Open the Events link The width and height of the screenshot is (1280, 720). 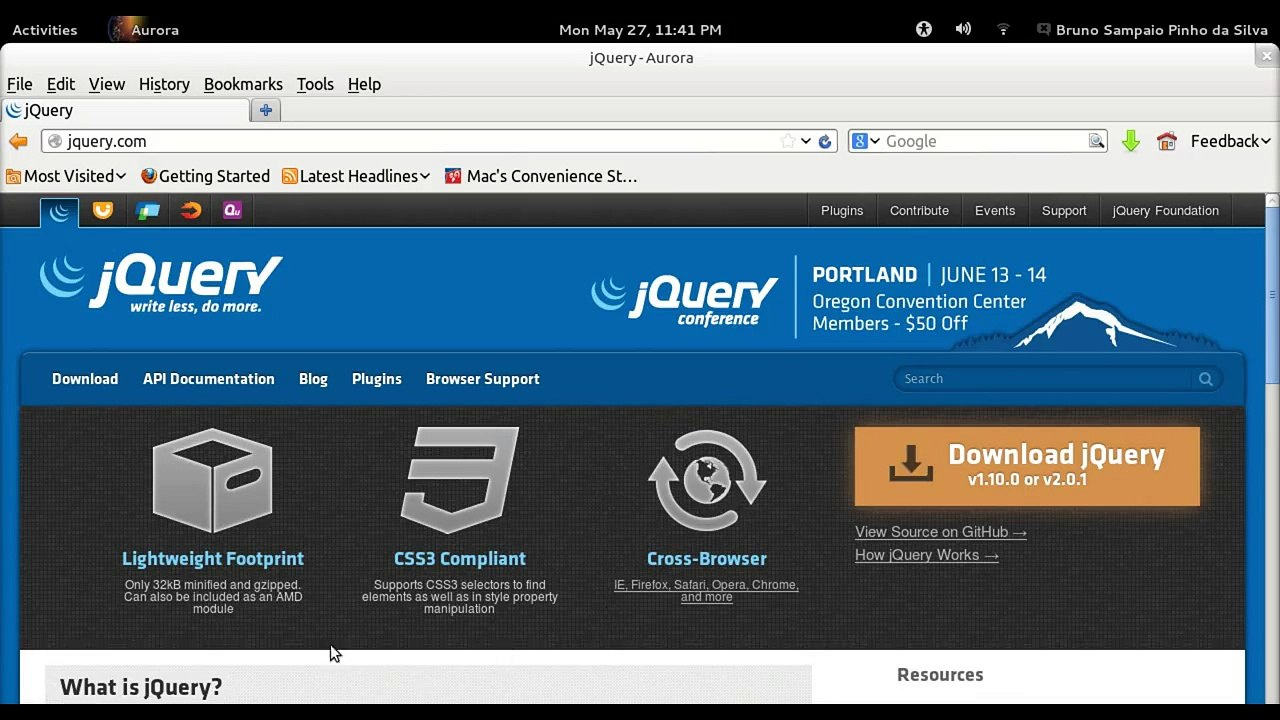point(995,211)
